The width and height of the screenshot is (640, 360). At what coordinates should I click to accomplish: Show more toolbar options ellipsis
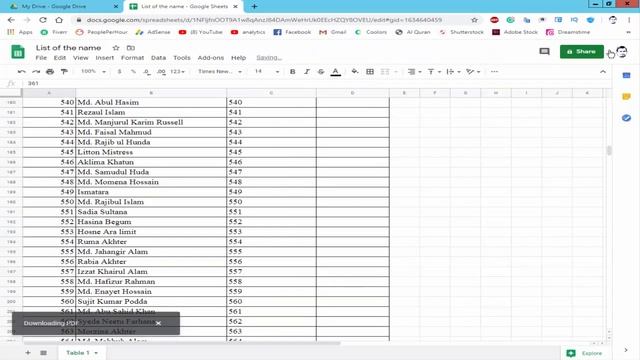494,72
